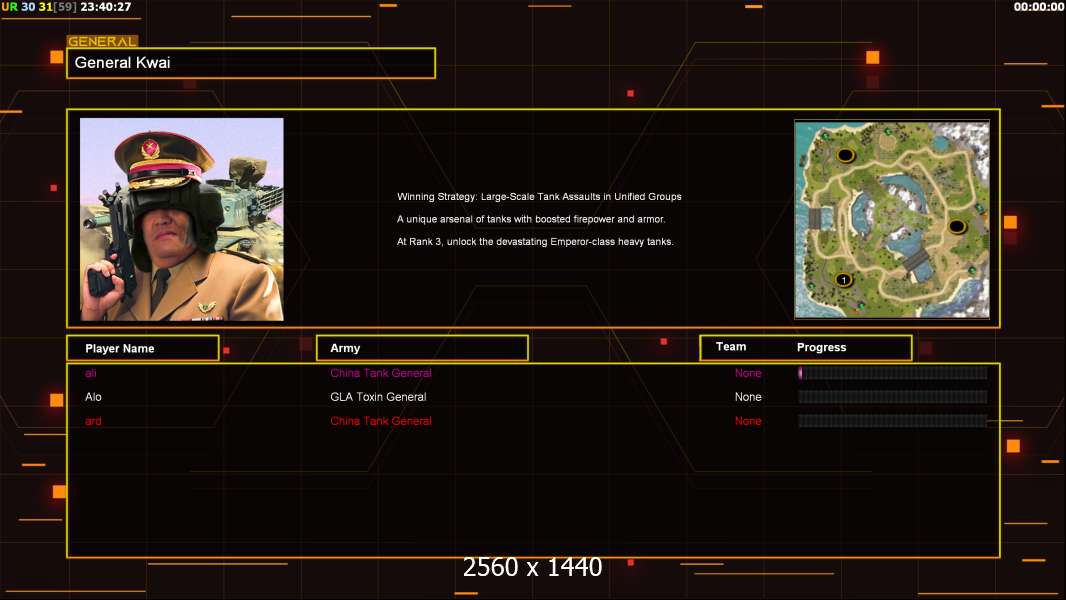Click ali's team value None
Screen dimensions: 1066x600
pos(748,373)
